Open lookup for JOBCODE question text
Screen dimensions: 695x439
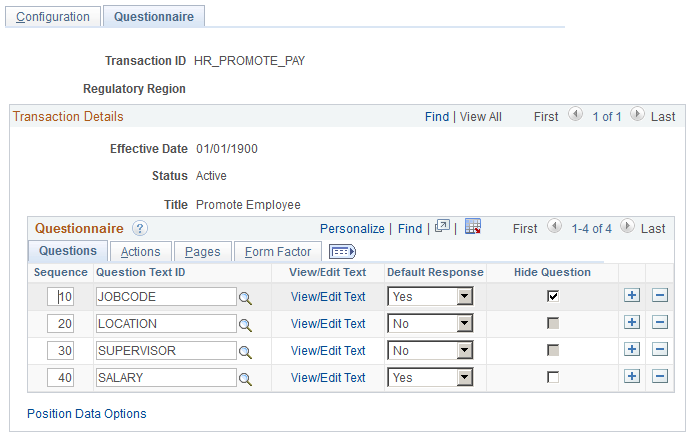pyautogui.click(x=245, y=298)
